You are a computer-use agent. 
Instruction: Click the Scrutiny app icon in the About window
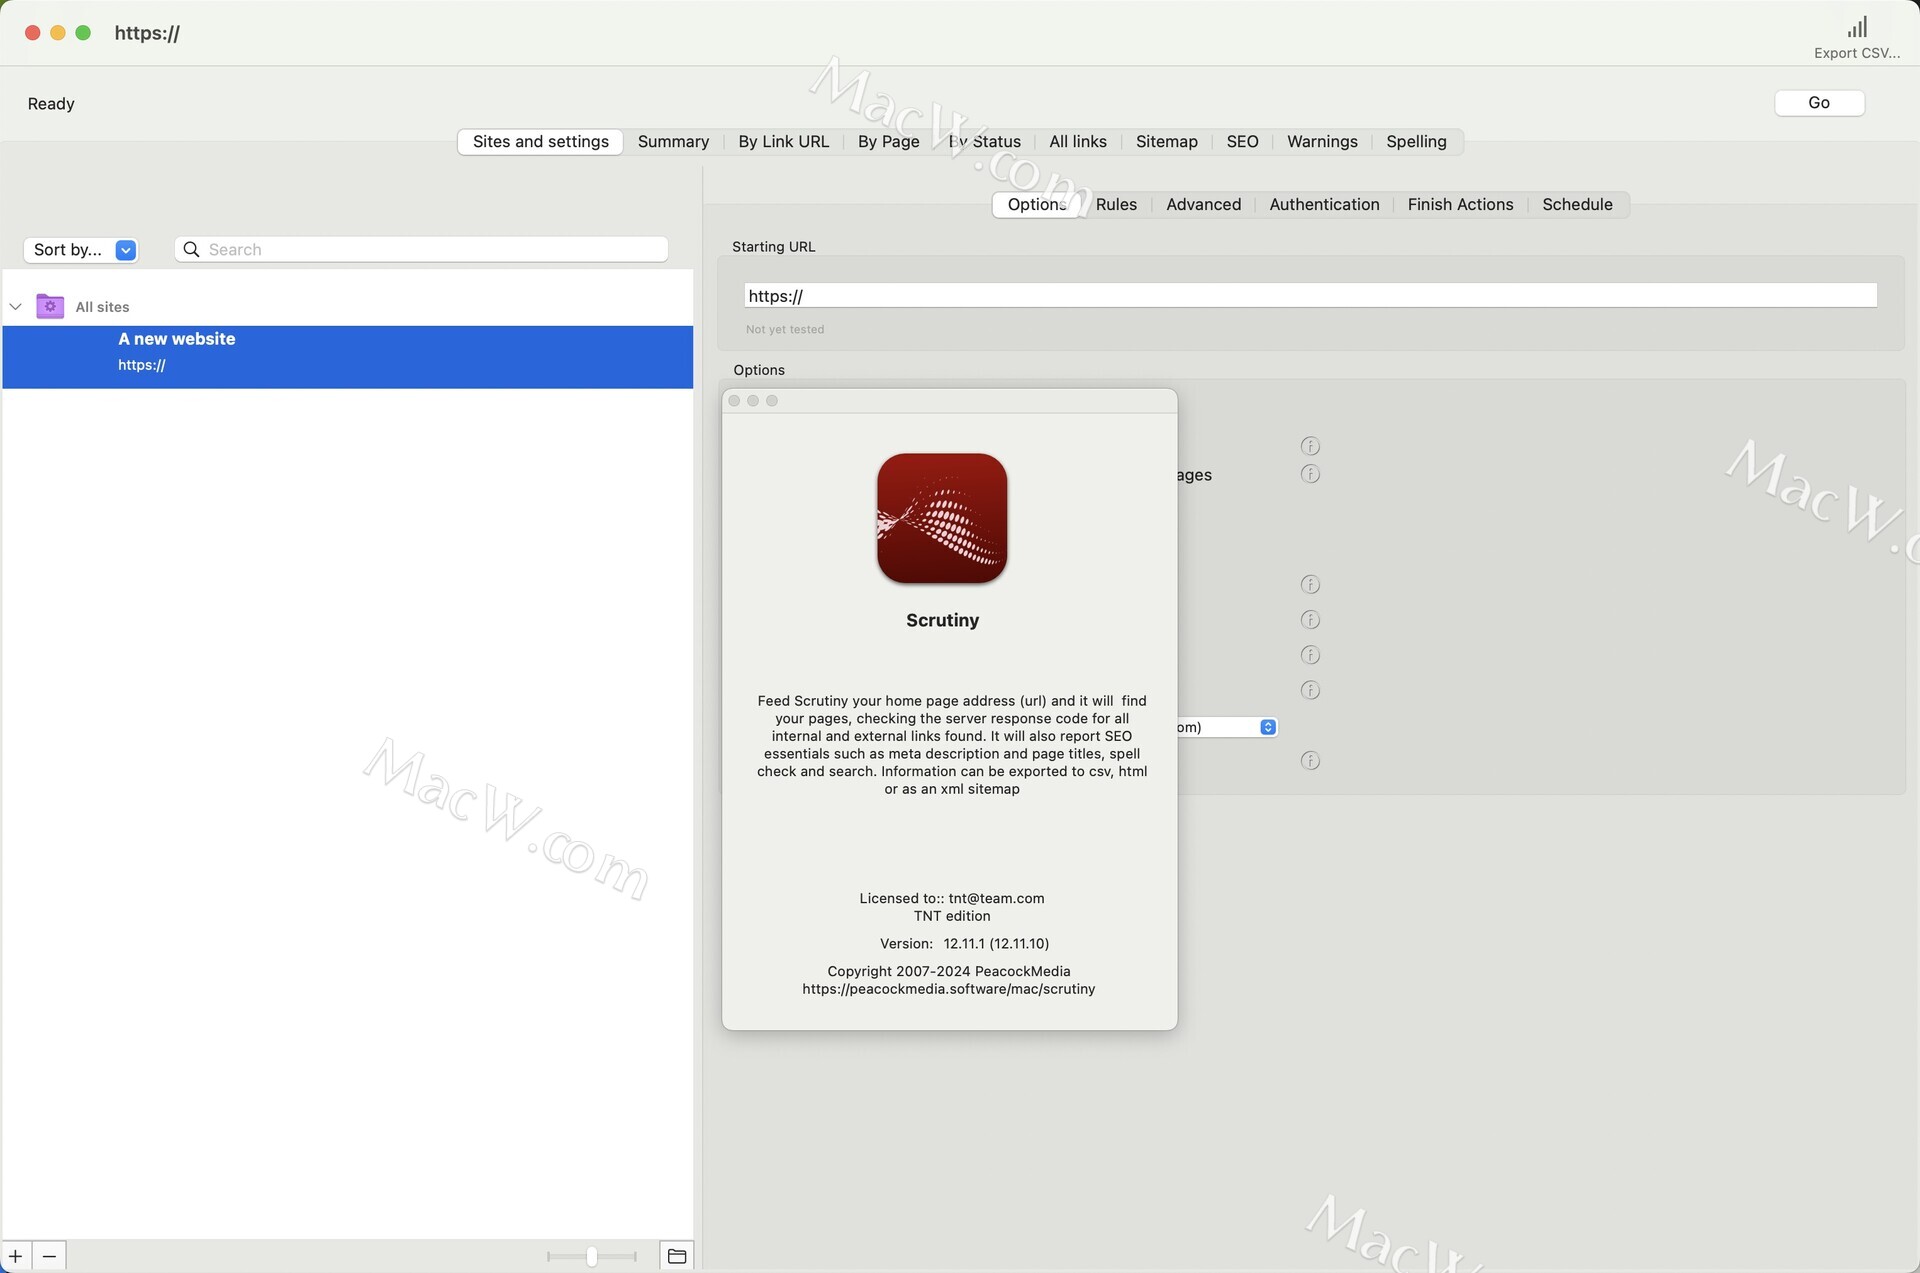coord(942,518)
